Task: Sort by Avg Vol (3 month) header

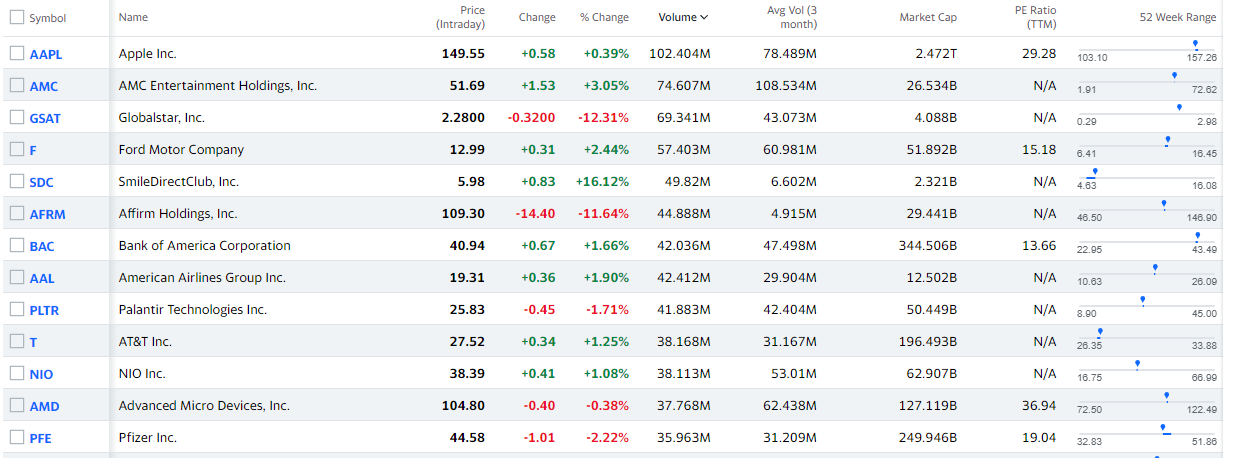Action: (x=792, y=17)
